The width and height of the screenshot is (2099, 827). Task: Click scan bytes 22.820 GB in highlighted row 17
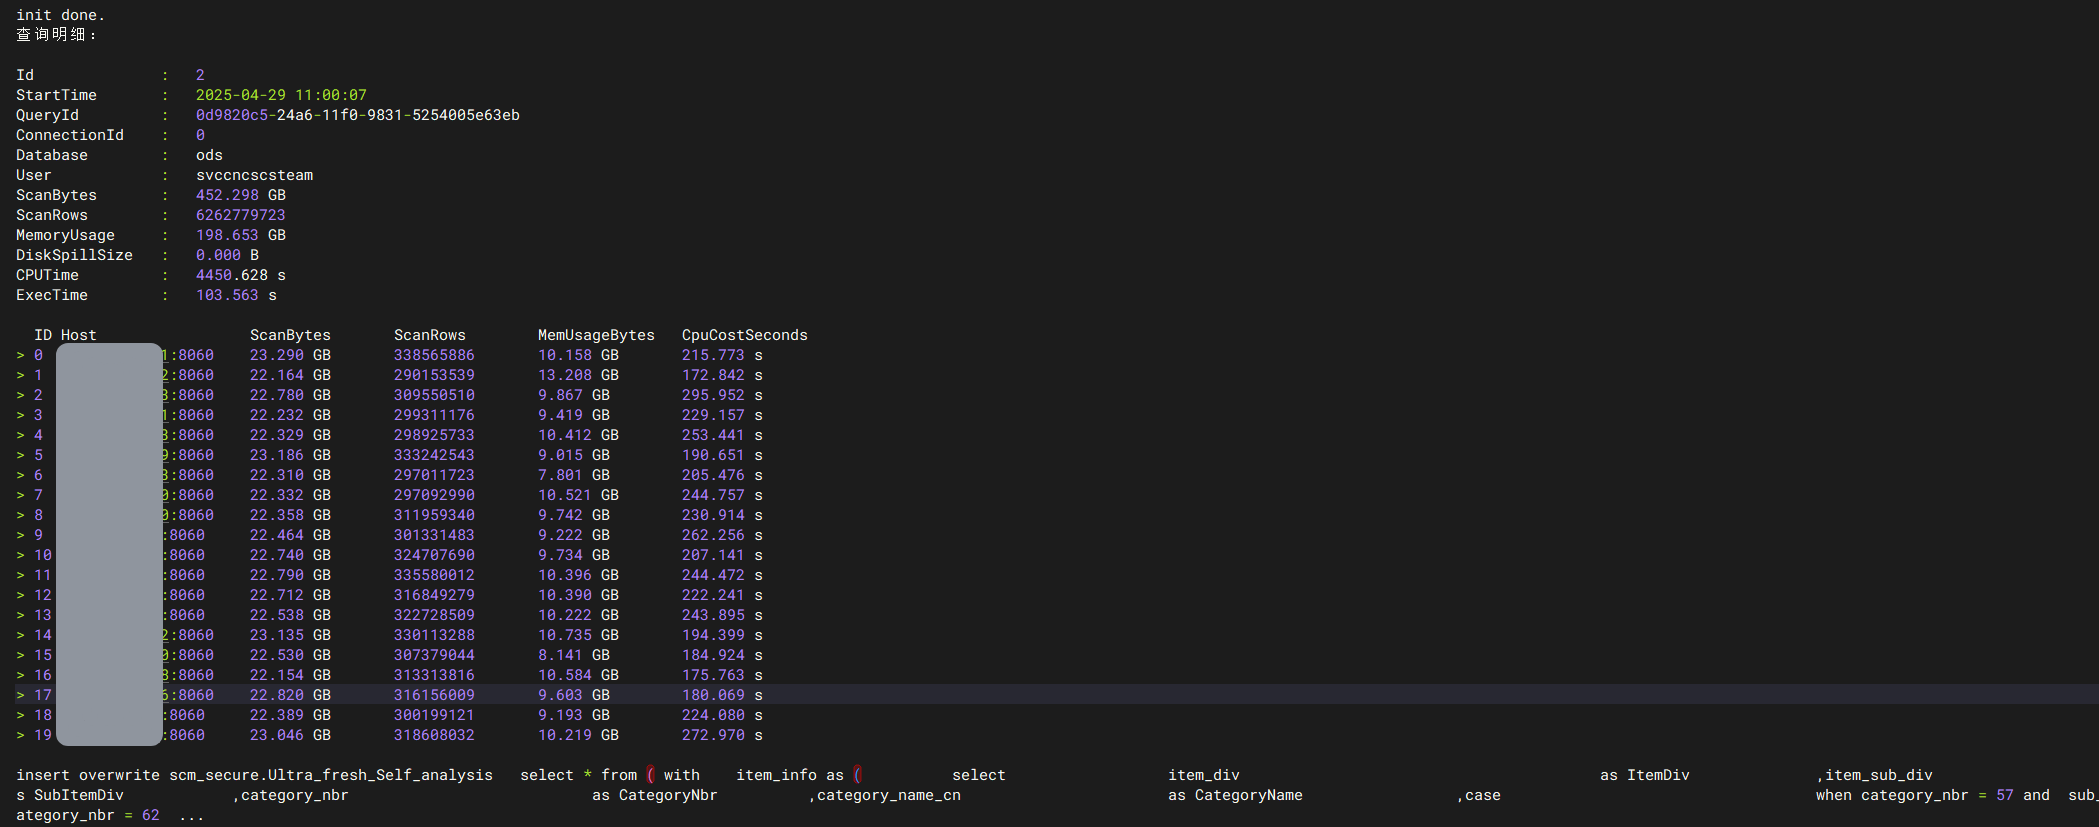point(290,695)
